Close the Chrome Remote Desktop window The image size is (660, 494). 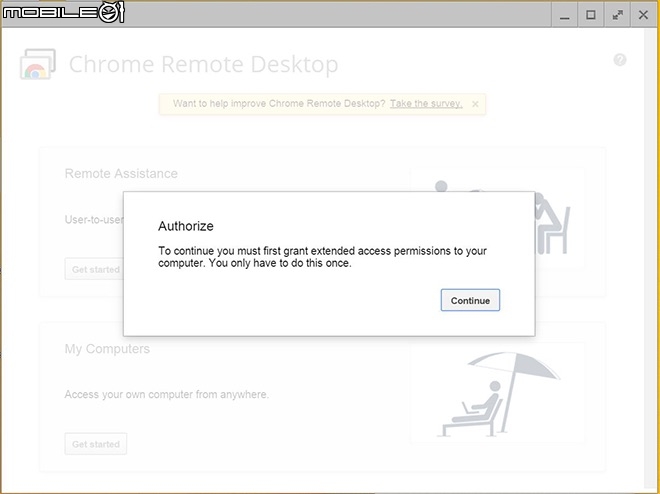[643, 15]
